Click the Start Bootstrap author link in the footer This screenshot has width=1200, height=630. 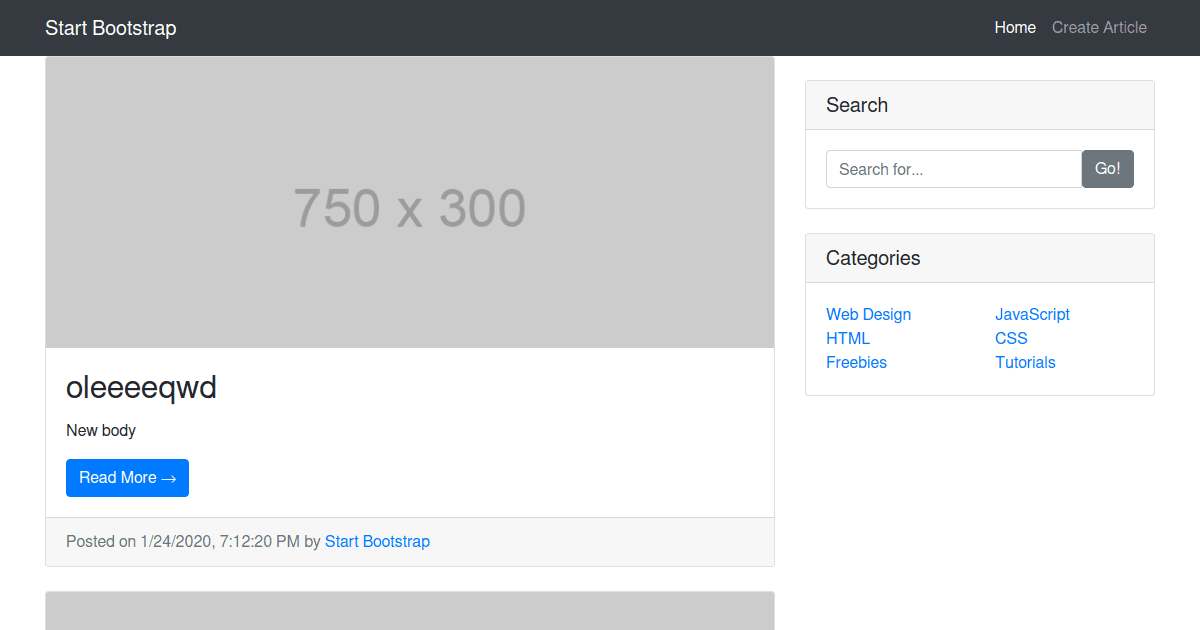[377, 541]
